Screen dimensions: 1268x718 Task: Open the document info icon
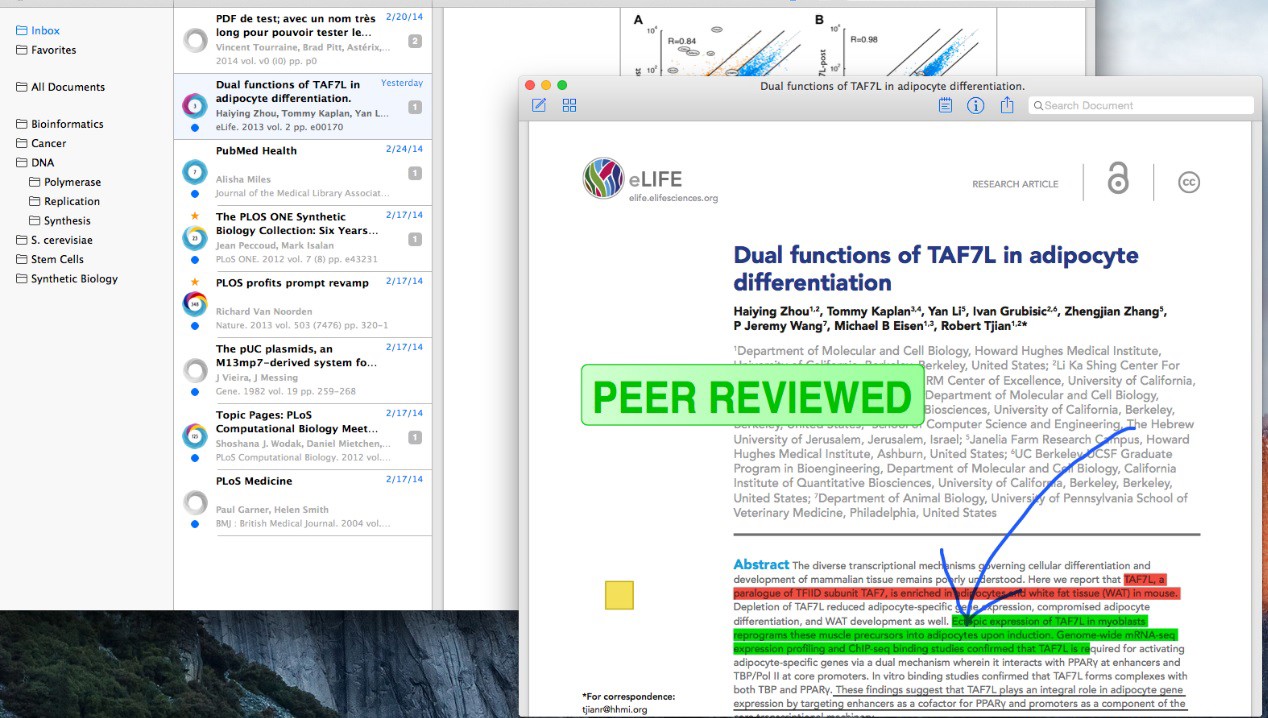click(976, 105)
